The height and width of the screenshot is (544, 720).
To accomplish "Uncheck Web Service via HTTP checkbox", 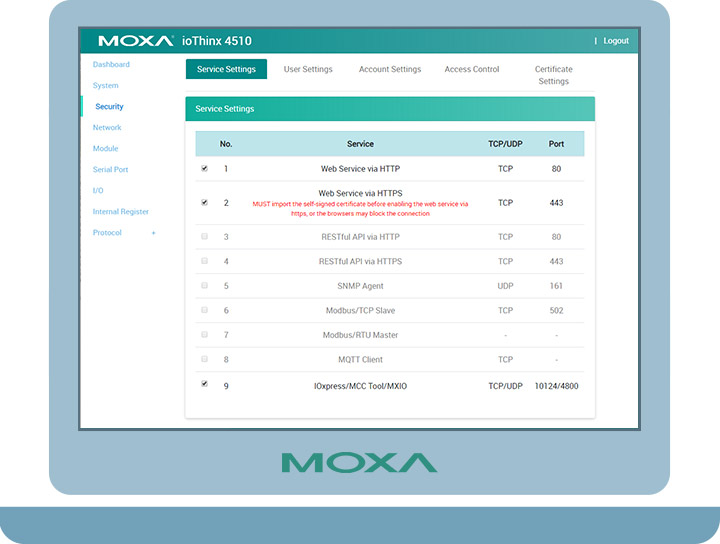I will [x=204, y=168].
